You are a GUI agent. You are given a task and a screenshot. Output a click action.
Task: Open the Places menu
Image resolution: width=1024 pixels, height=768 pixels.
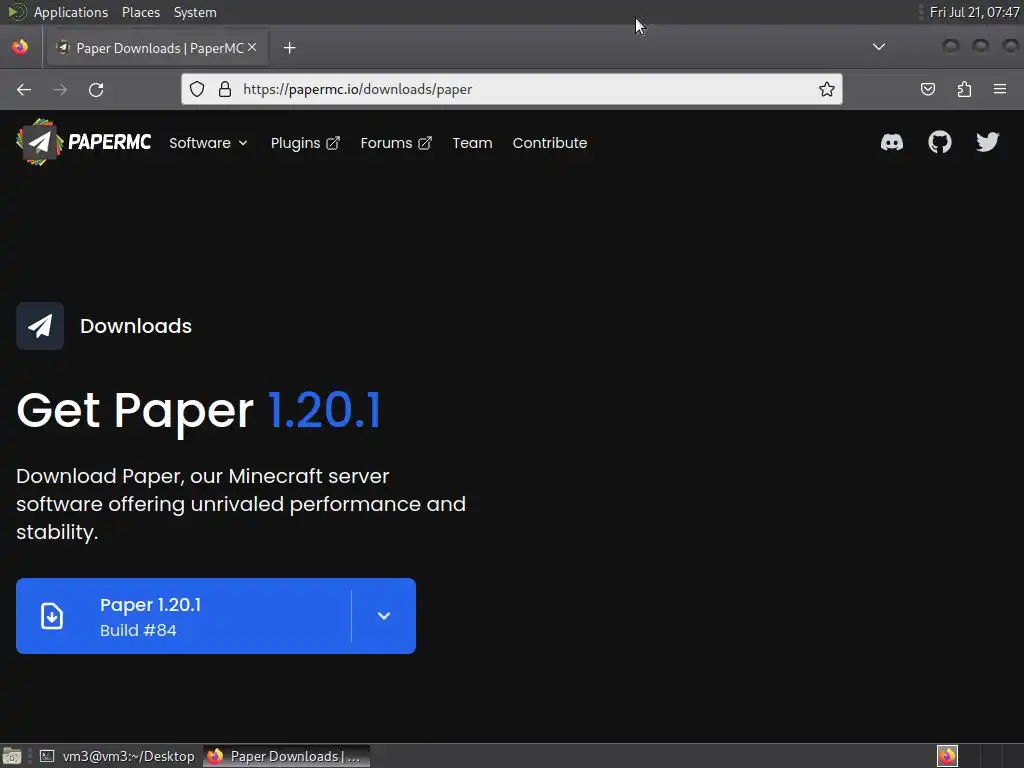pos(140,12)
